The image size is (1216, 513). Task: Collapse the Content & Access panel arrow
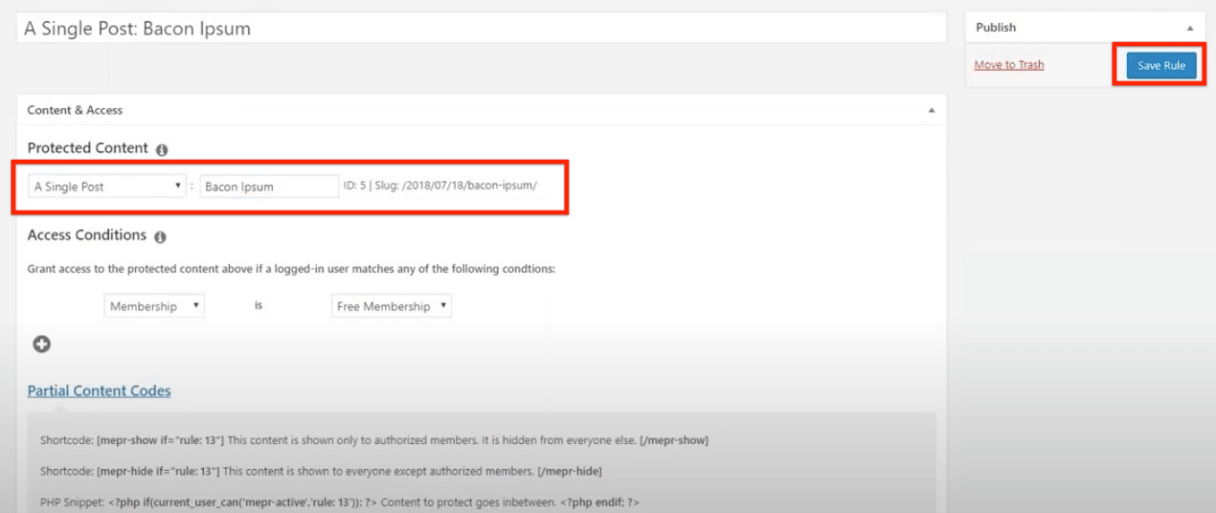pyautogui.click(x=931, y=110)
